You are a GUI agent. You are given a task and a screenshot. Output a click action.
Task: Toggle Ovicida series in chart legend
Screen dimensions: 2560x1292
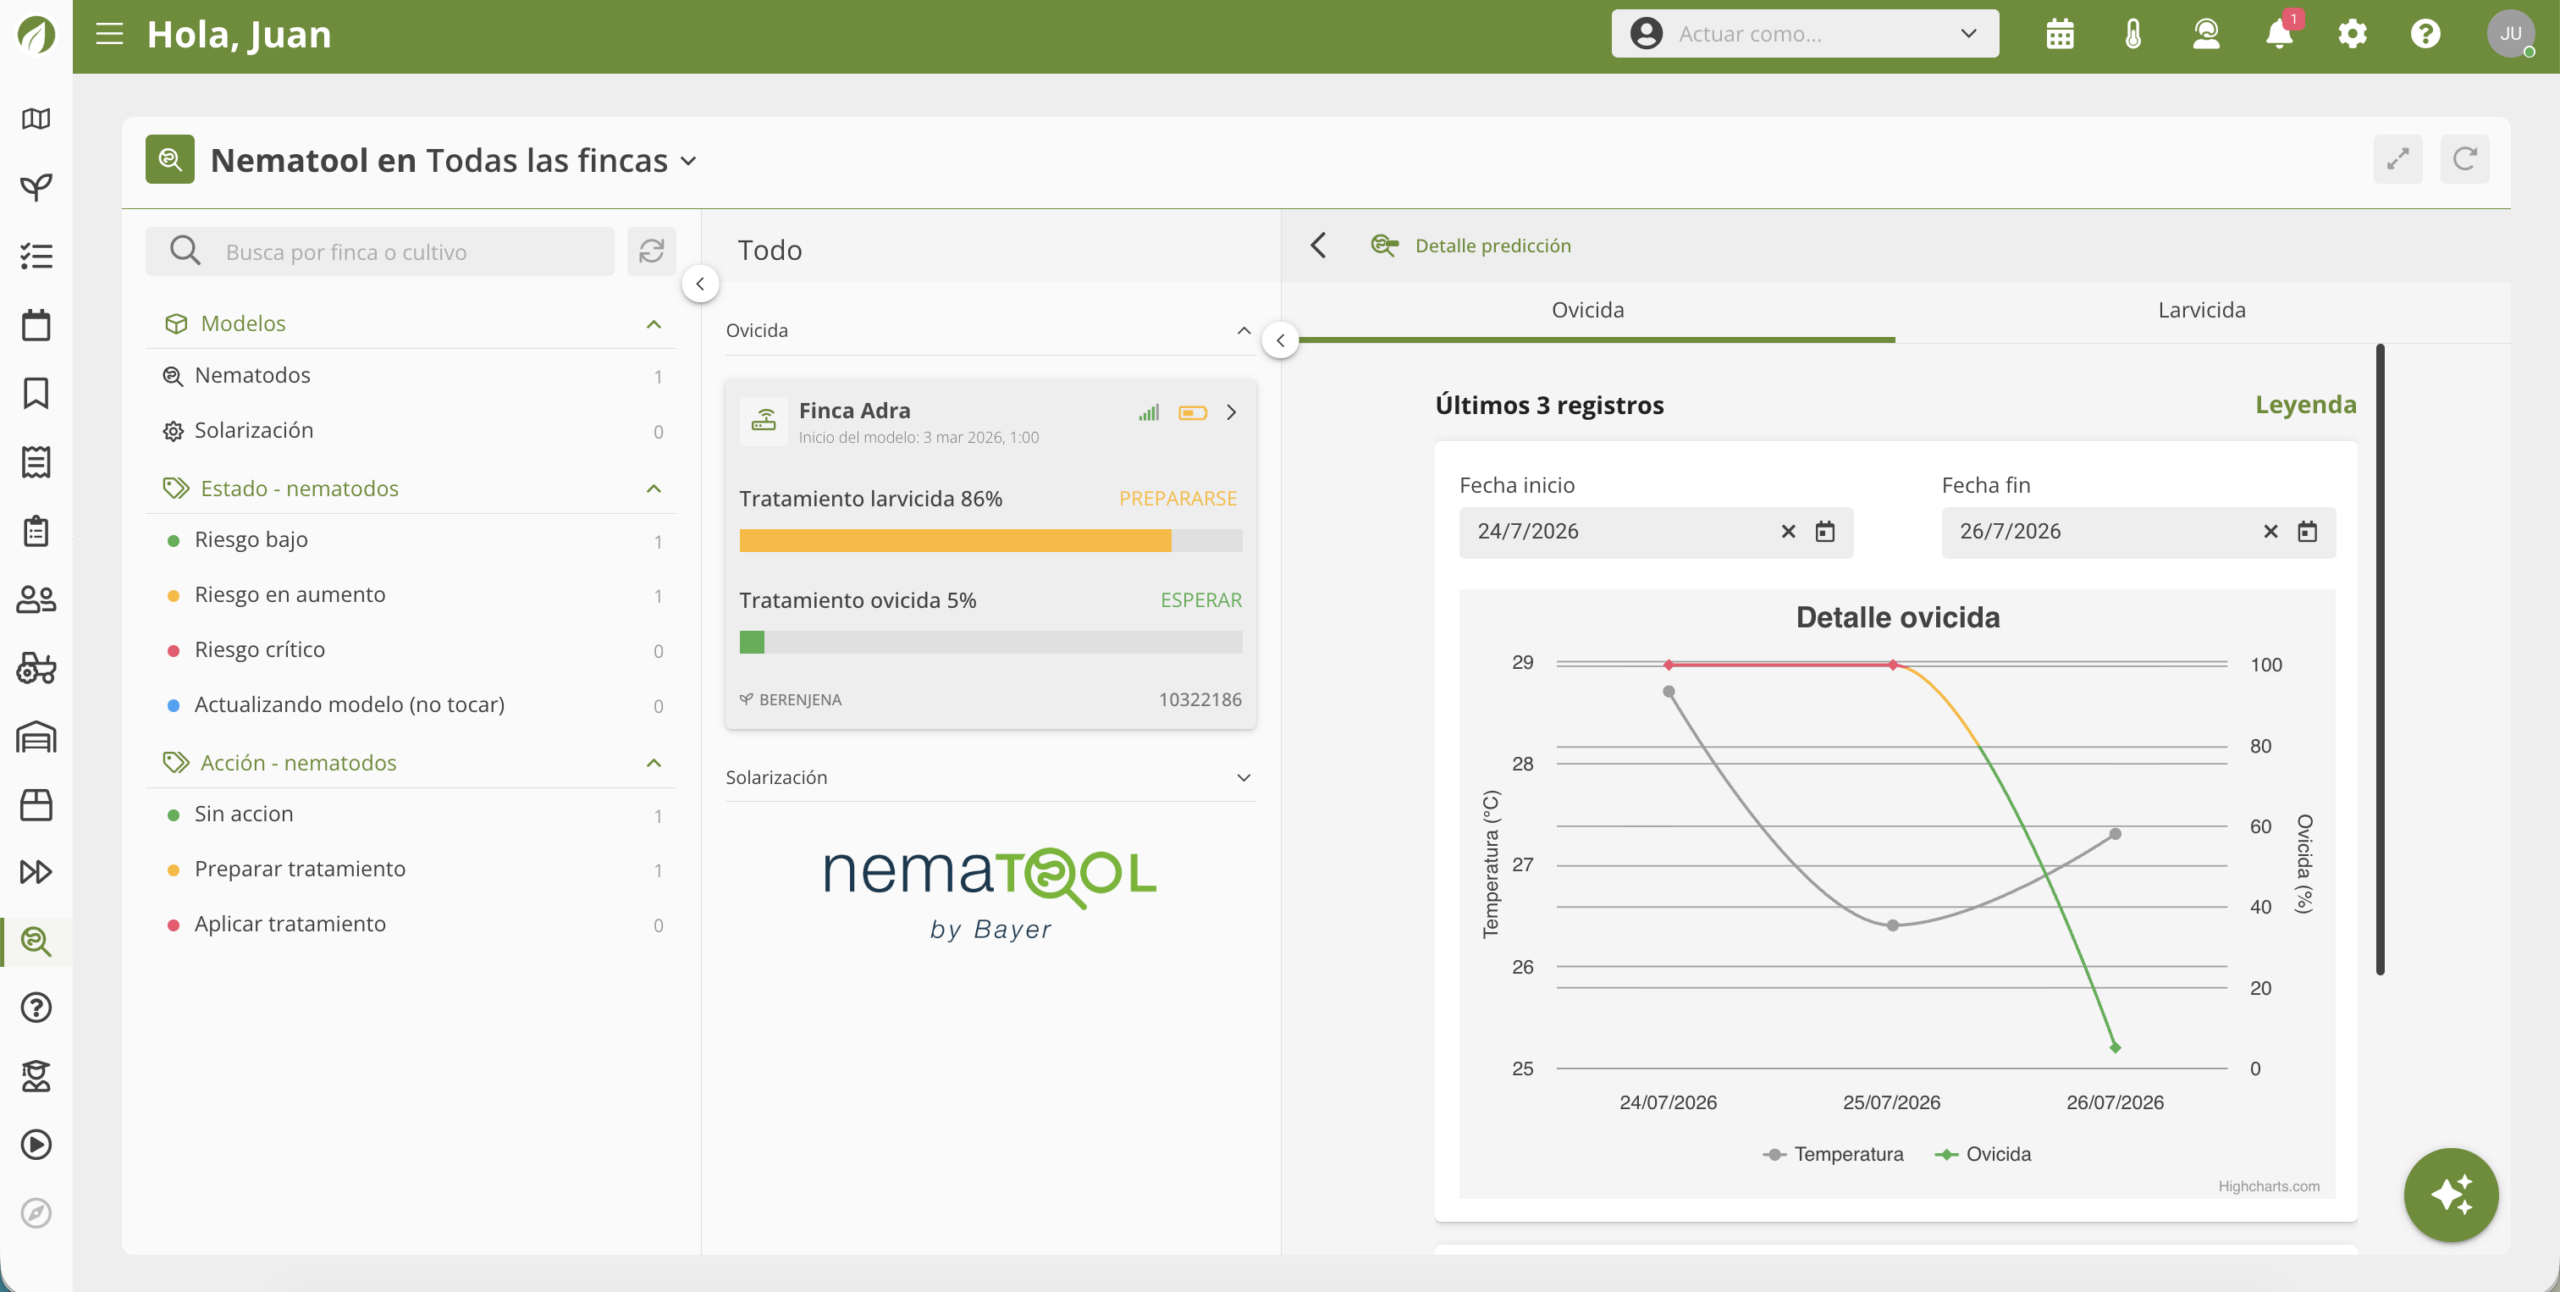[1983, 1154]
